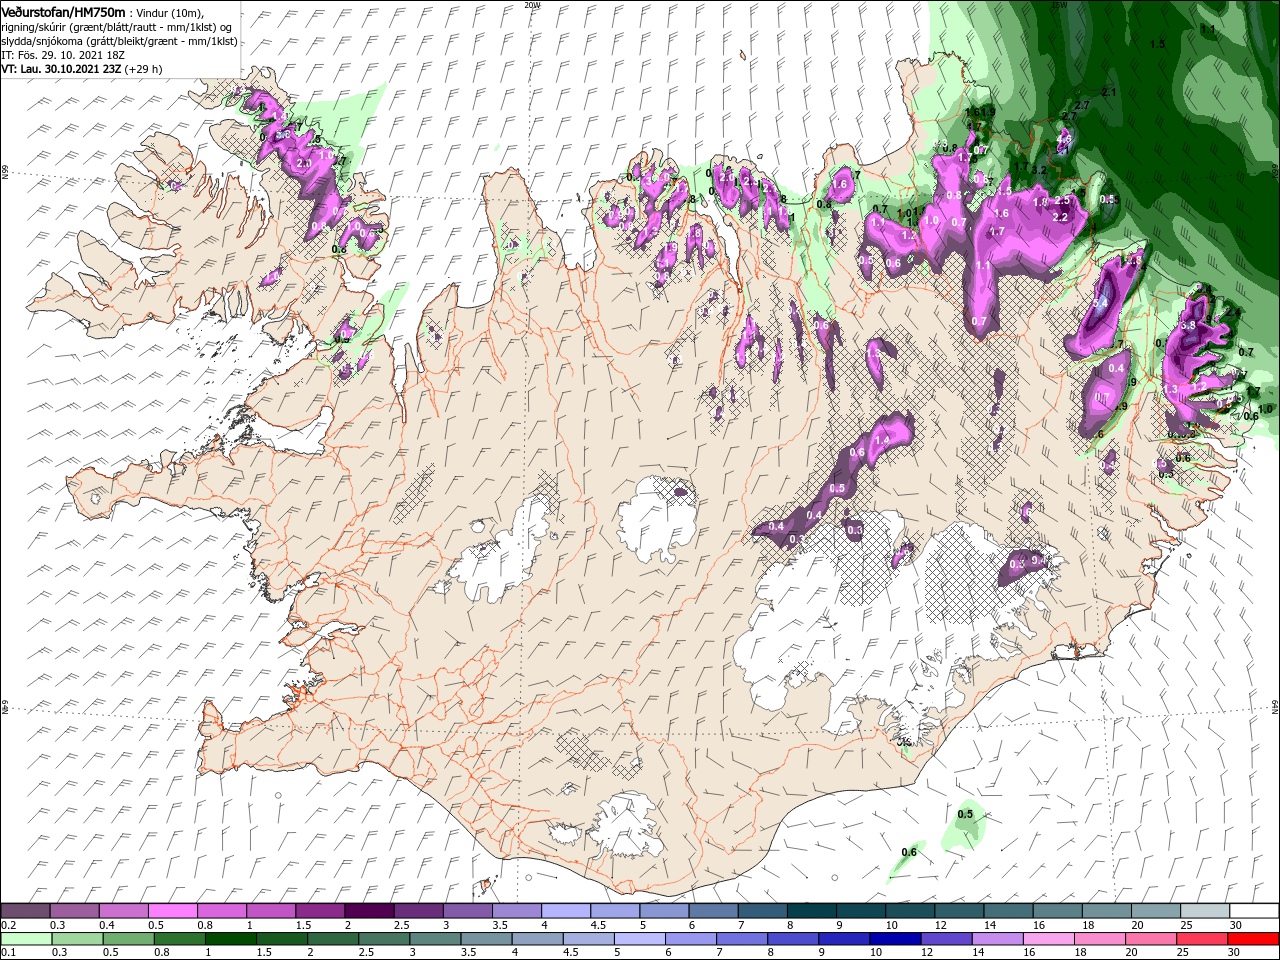
Task: Click lower rain scale green swatch labeled 0.5
Action: pyautogui.click(x=128, y=939)
